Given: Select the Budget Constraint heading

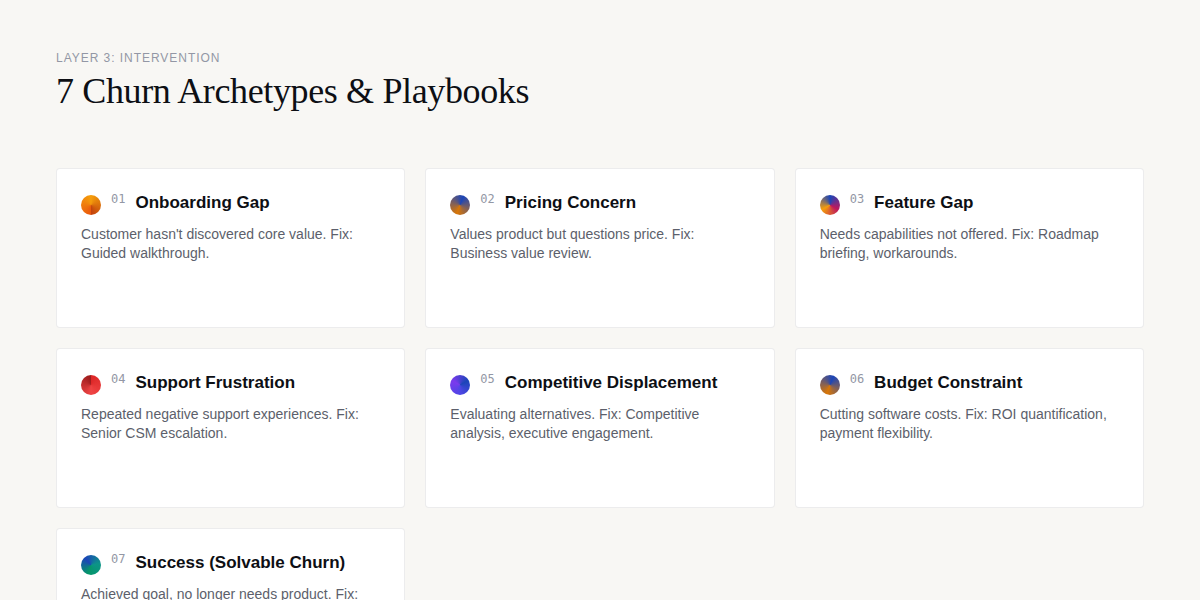Looking at the screenshot, I should pyautogui.click(x=948, y=382).
